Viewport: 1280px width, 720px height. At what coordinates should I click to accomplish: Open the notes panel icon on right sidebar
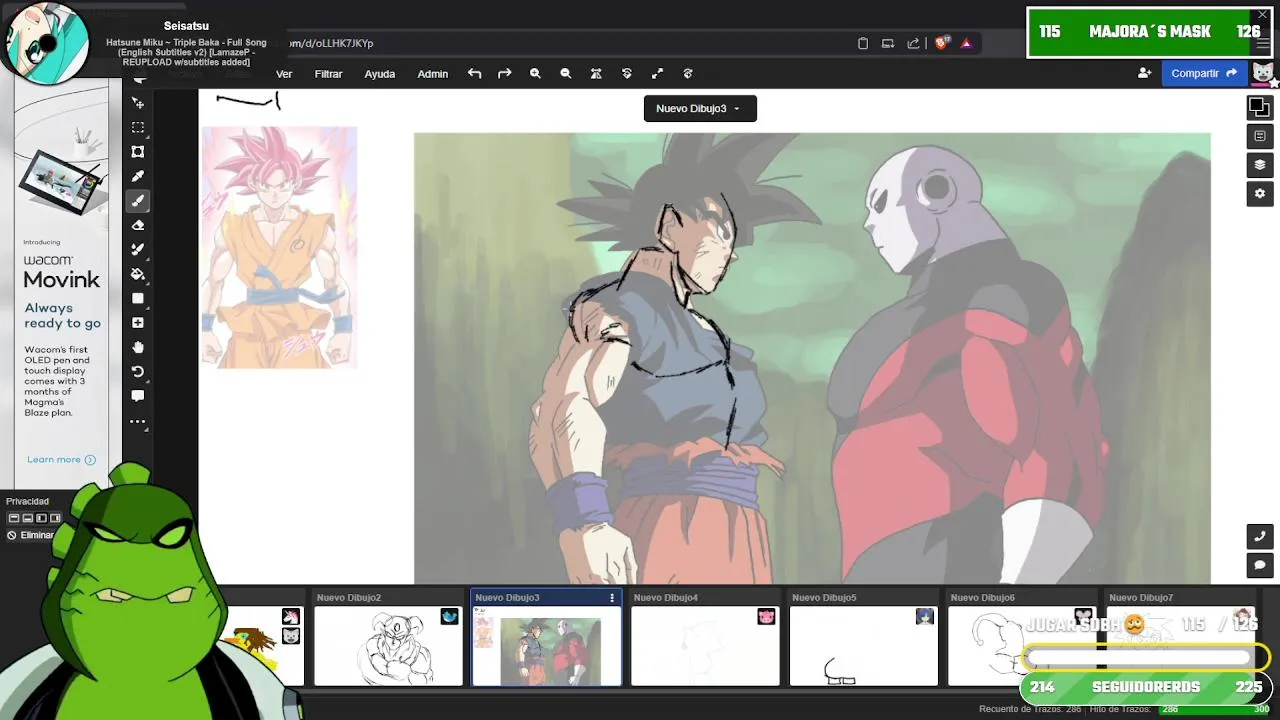1259,136
